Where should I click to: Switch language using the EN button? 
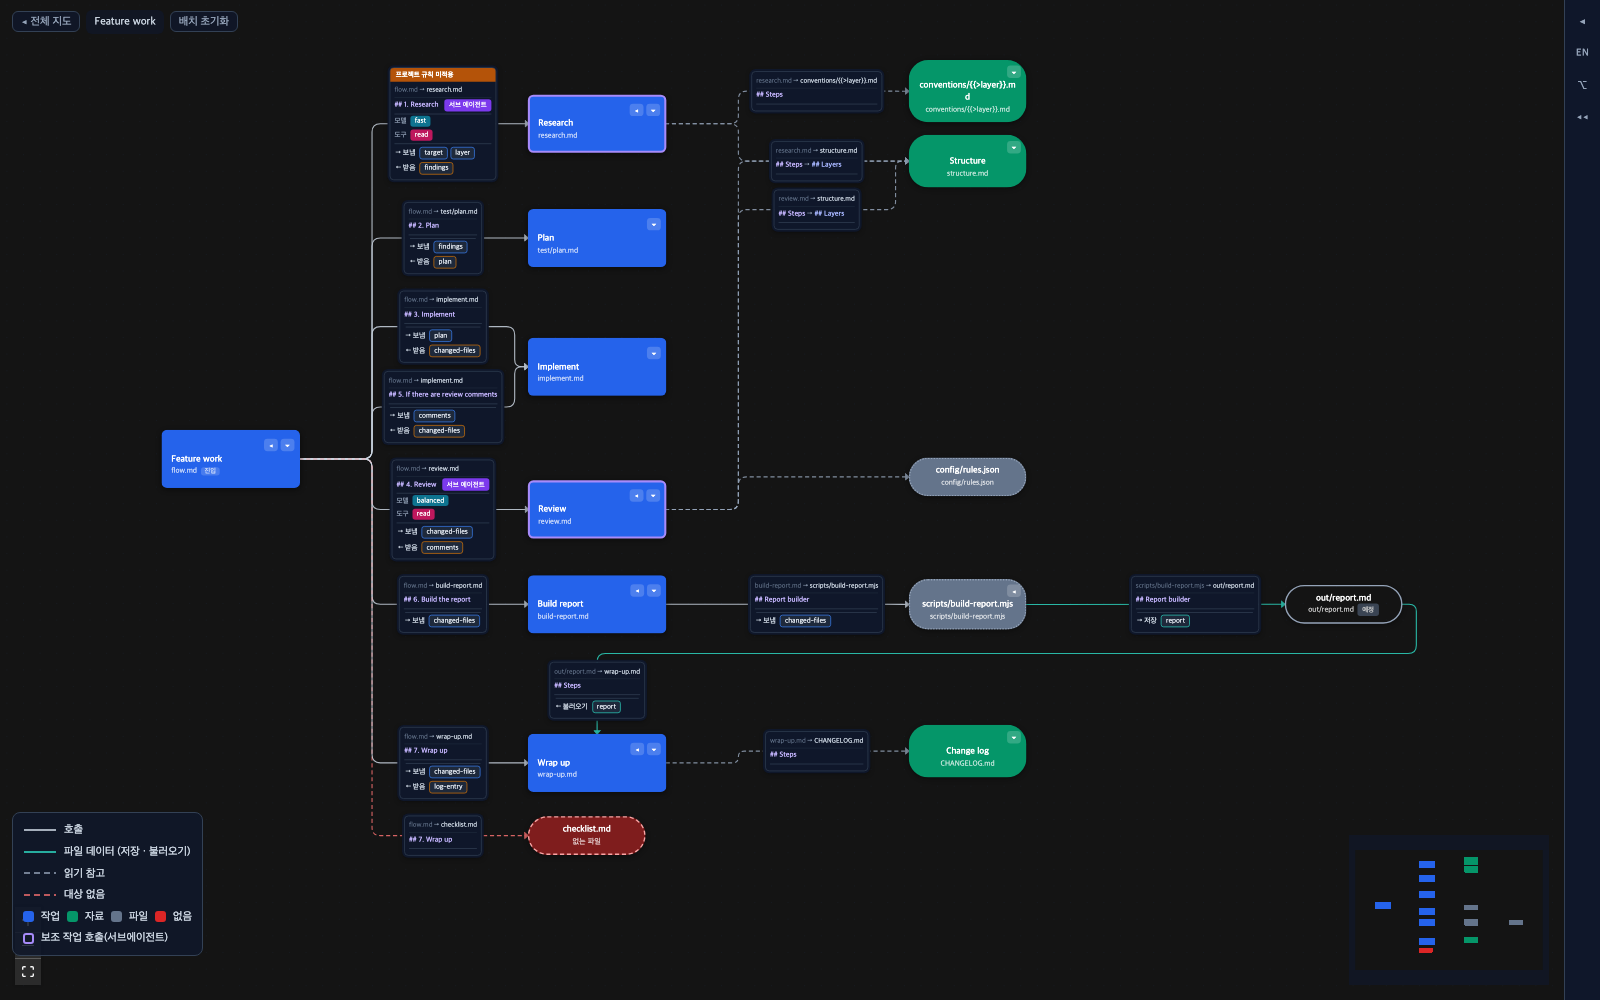1582,52
